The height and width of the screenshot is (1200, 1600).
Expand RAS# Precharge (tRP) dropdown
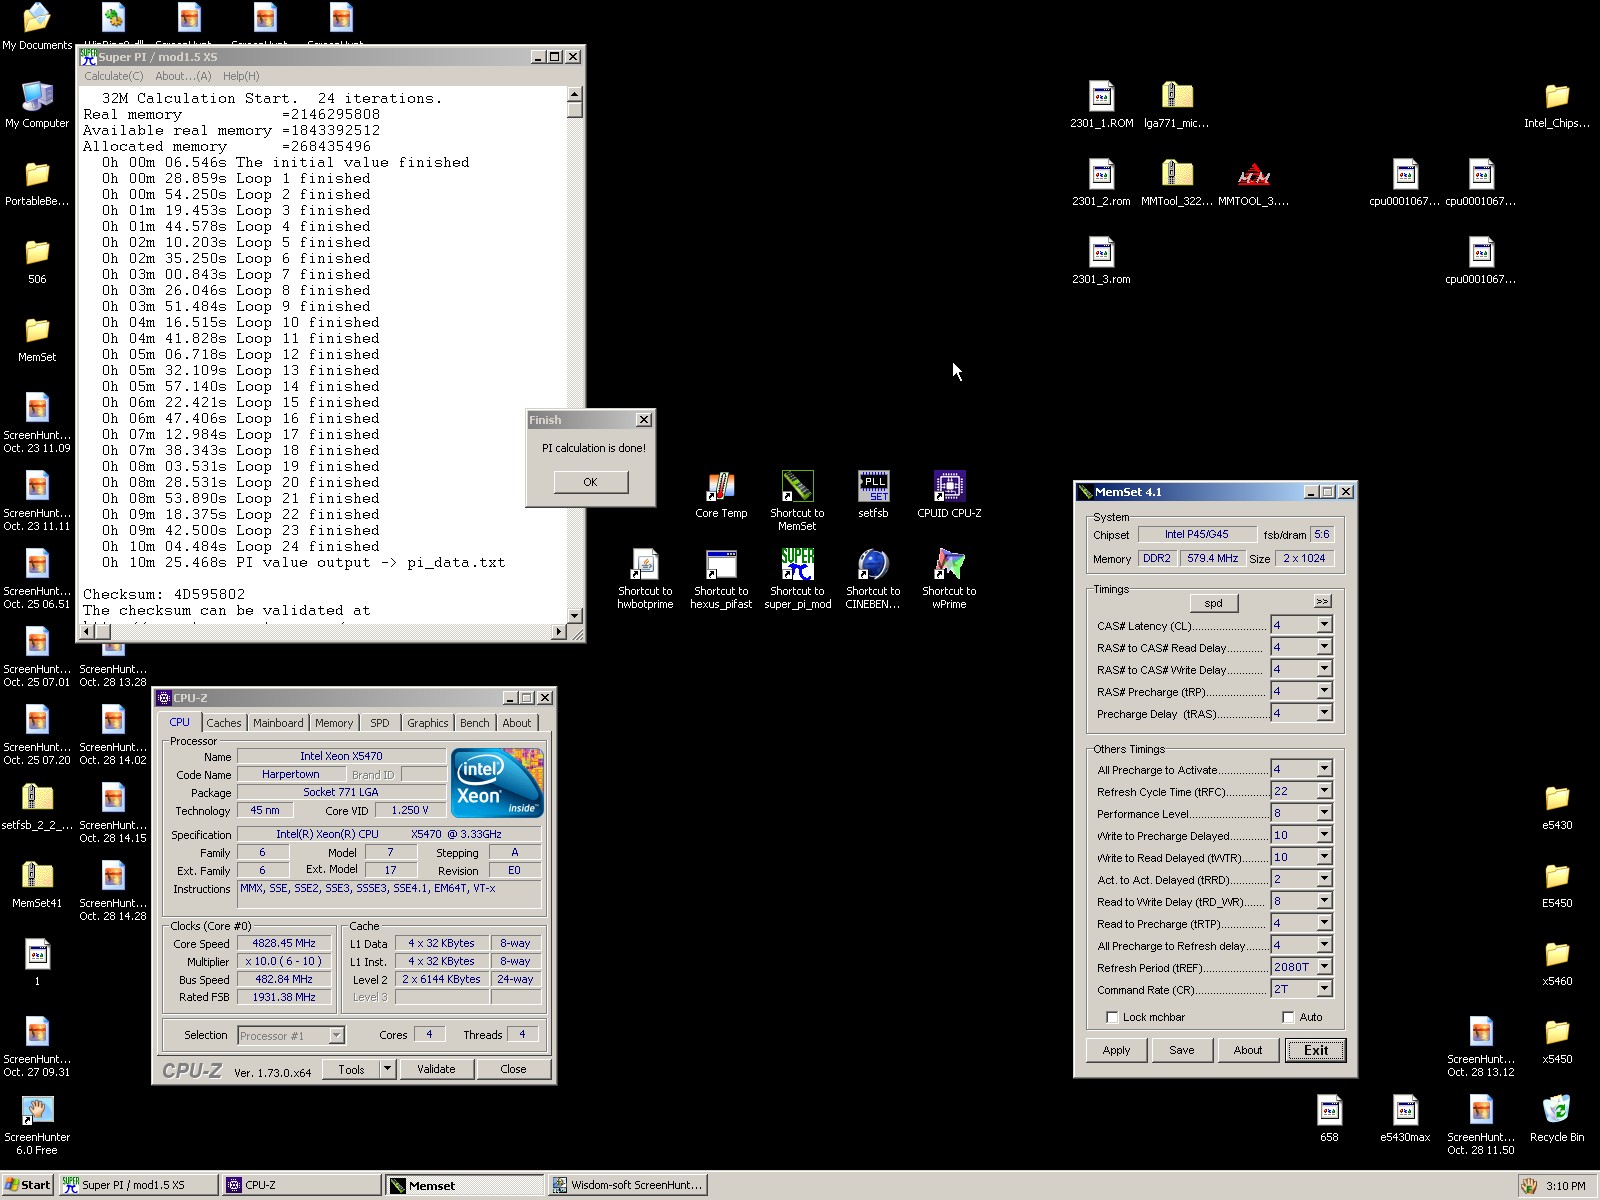pyautogui.click(x=1324, y=691)
